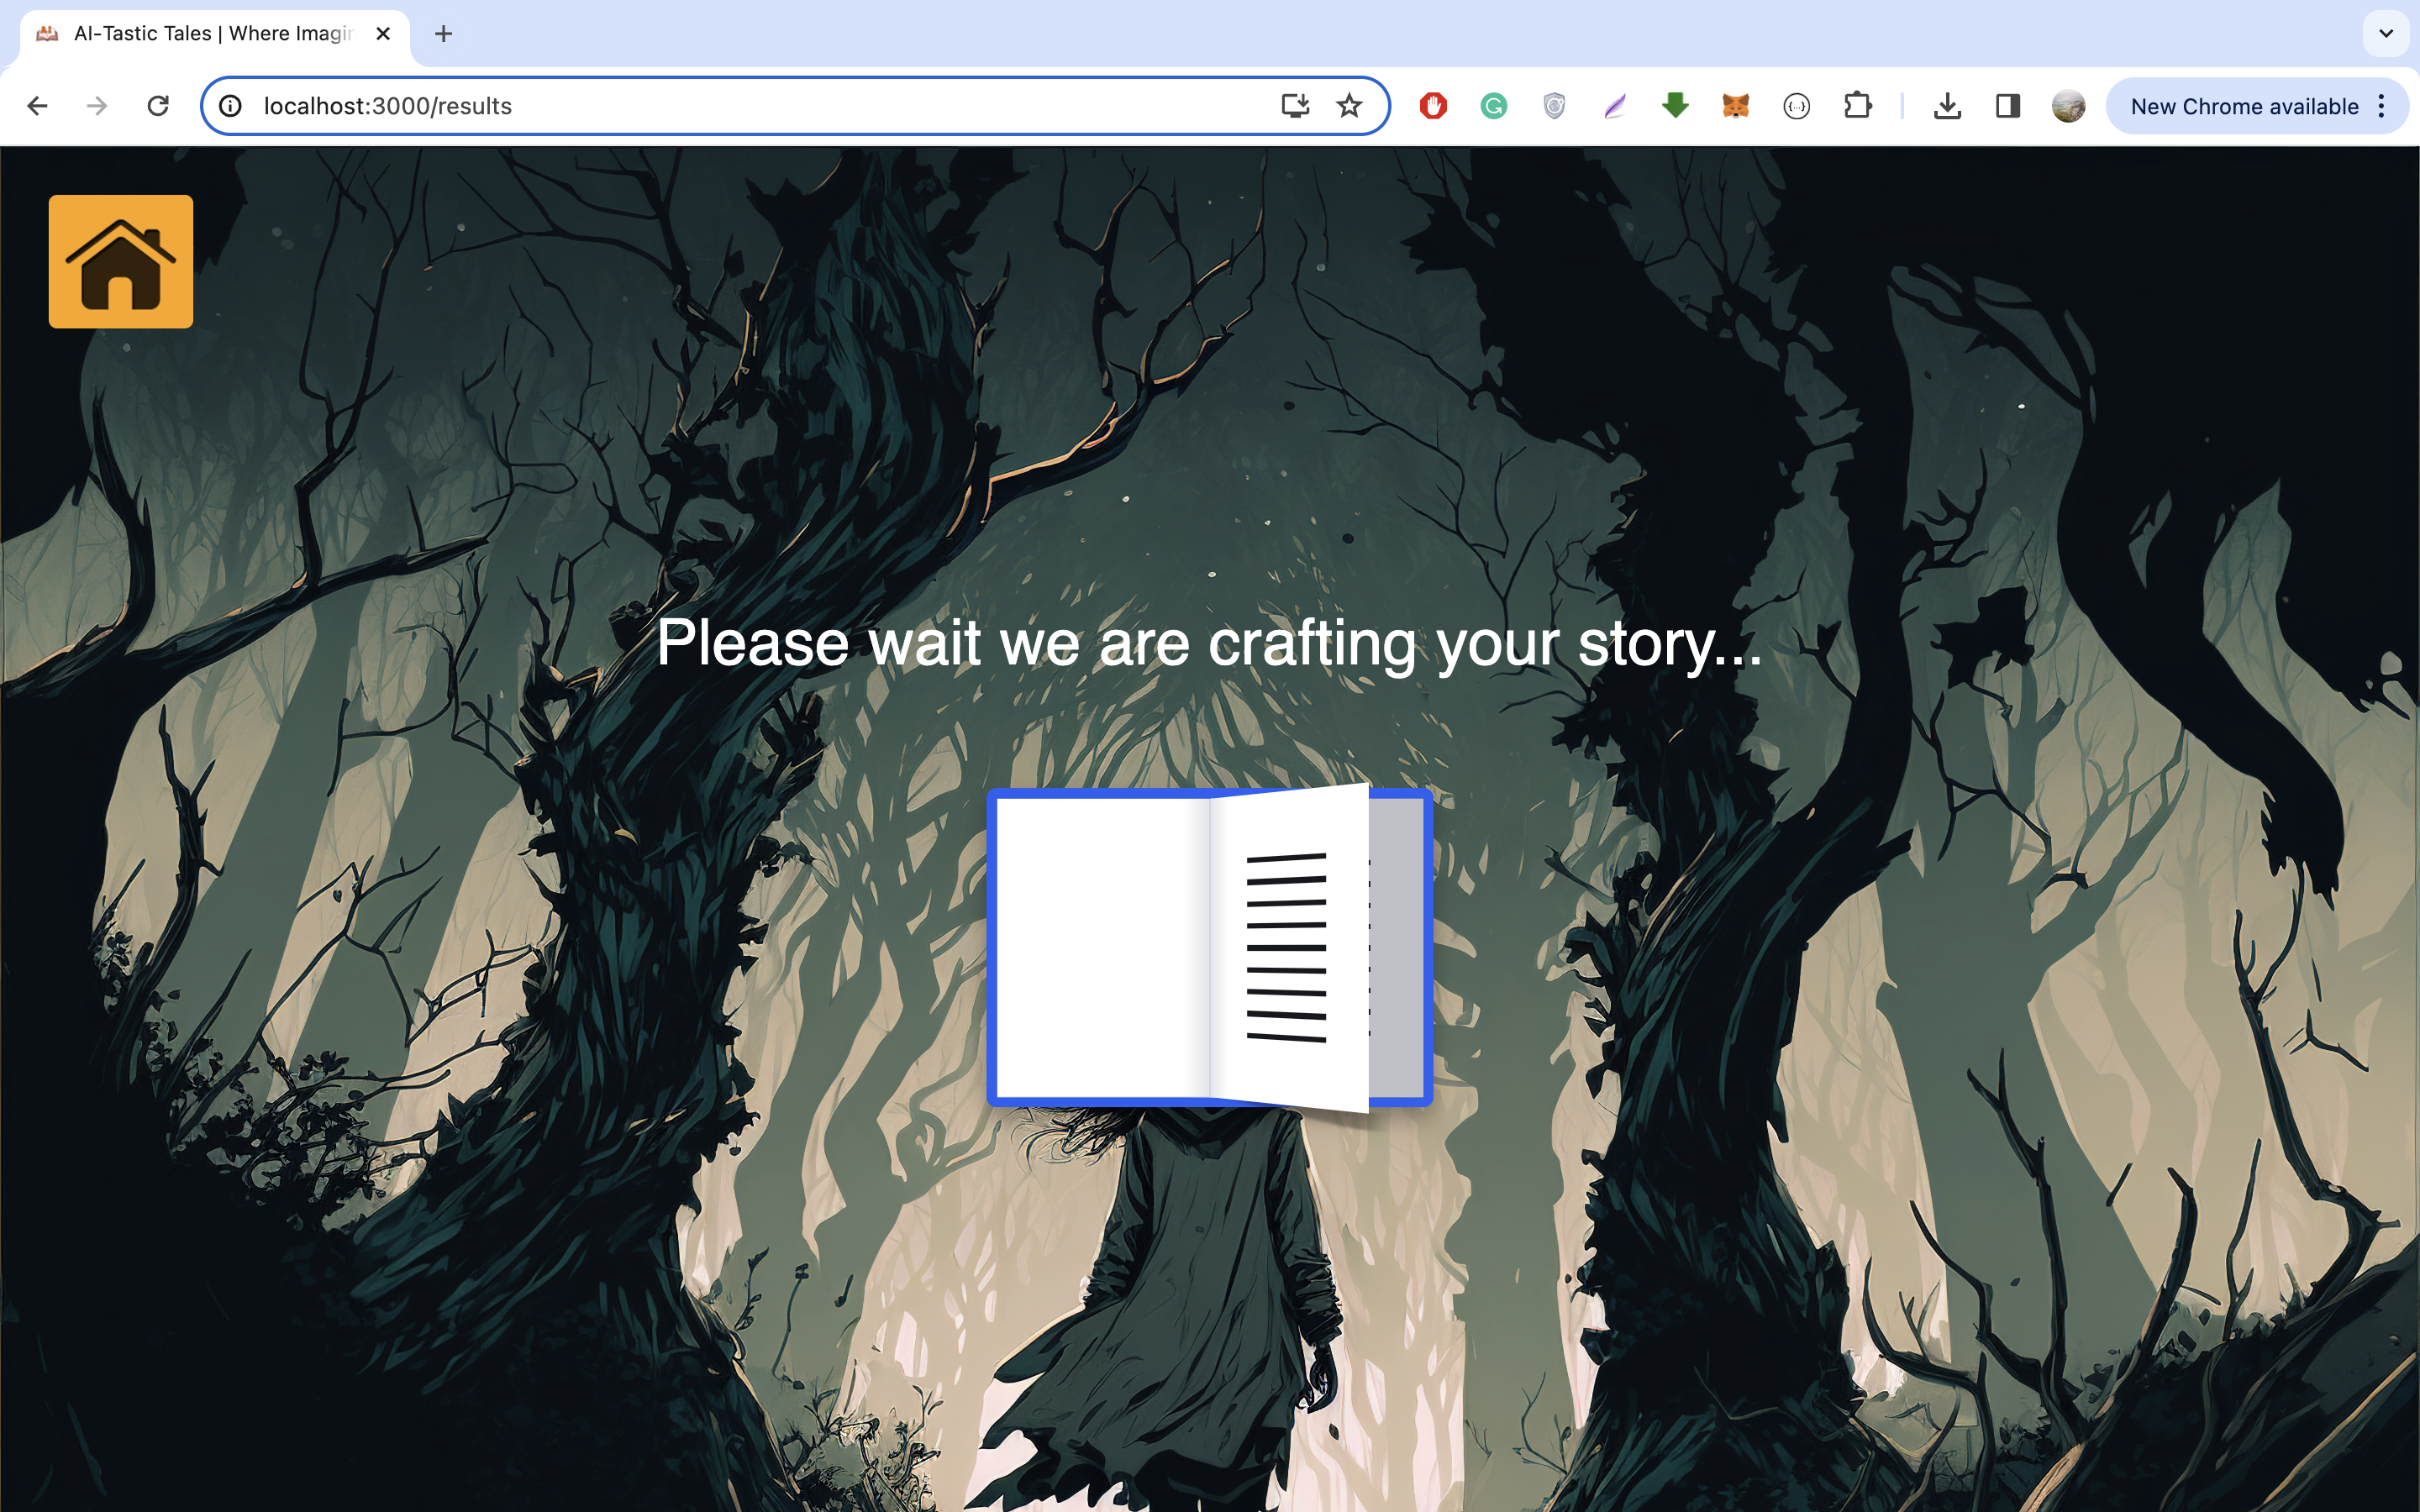This screenshot has height=1512, width=2420.
Task: Click the orange home icon button
Action: click(x=120, y=261)
